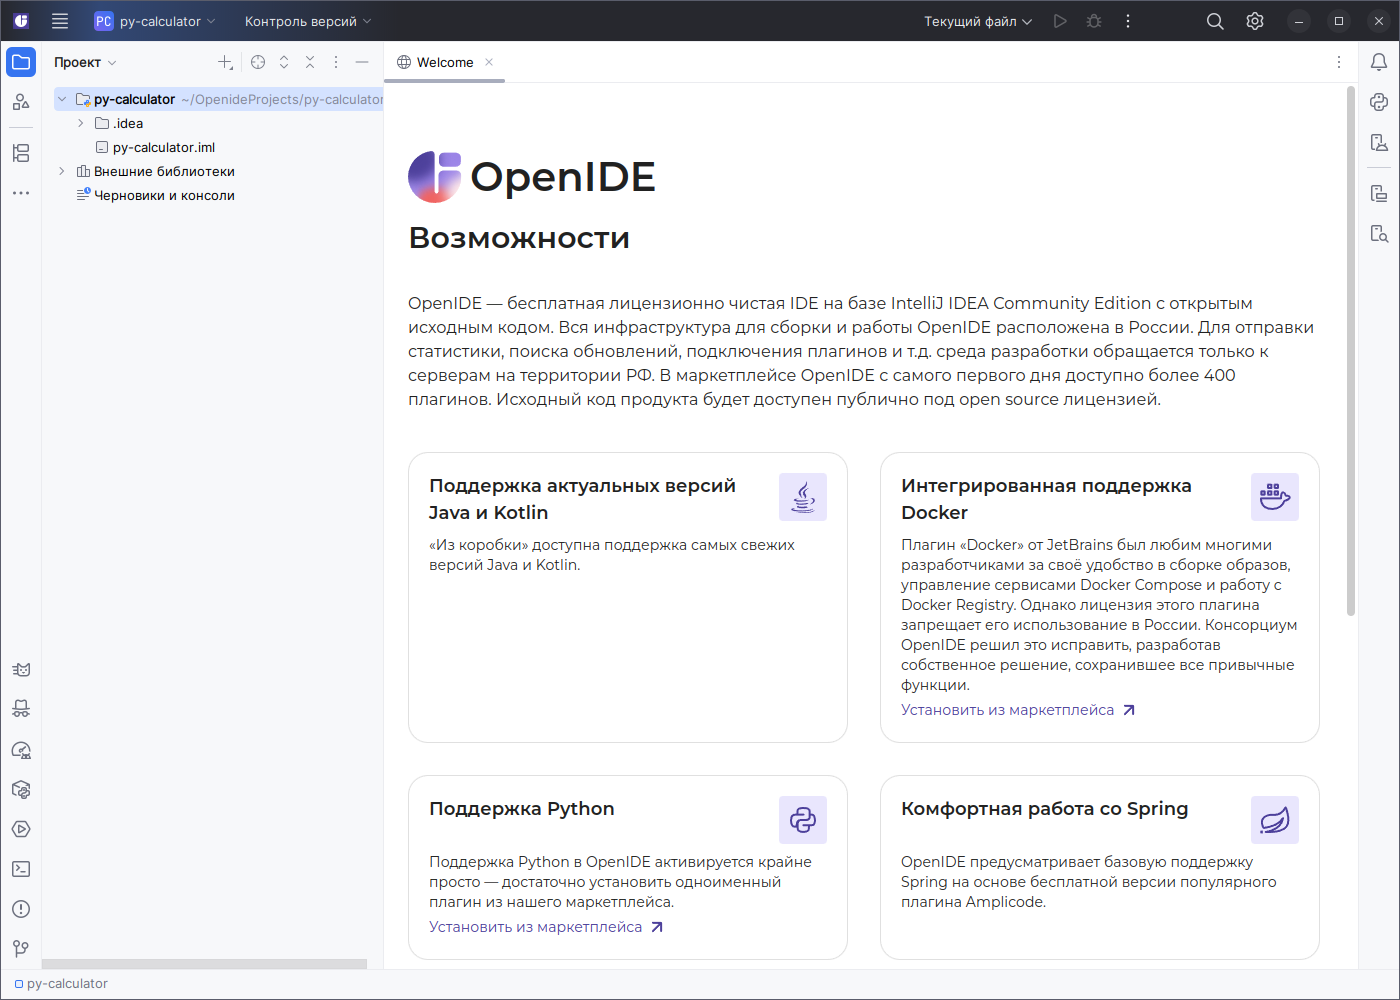The width and height of the screenshot is (1400, 1000).
Task: Open Terminal tool window in left sidebar
Action: (21, 869)
